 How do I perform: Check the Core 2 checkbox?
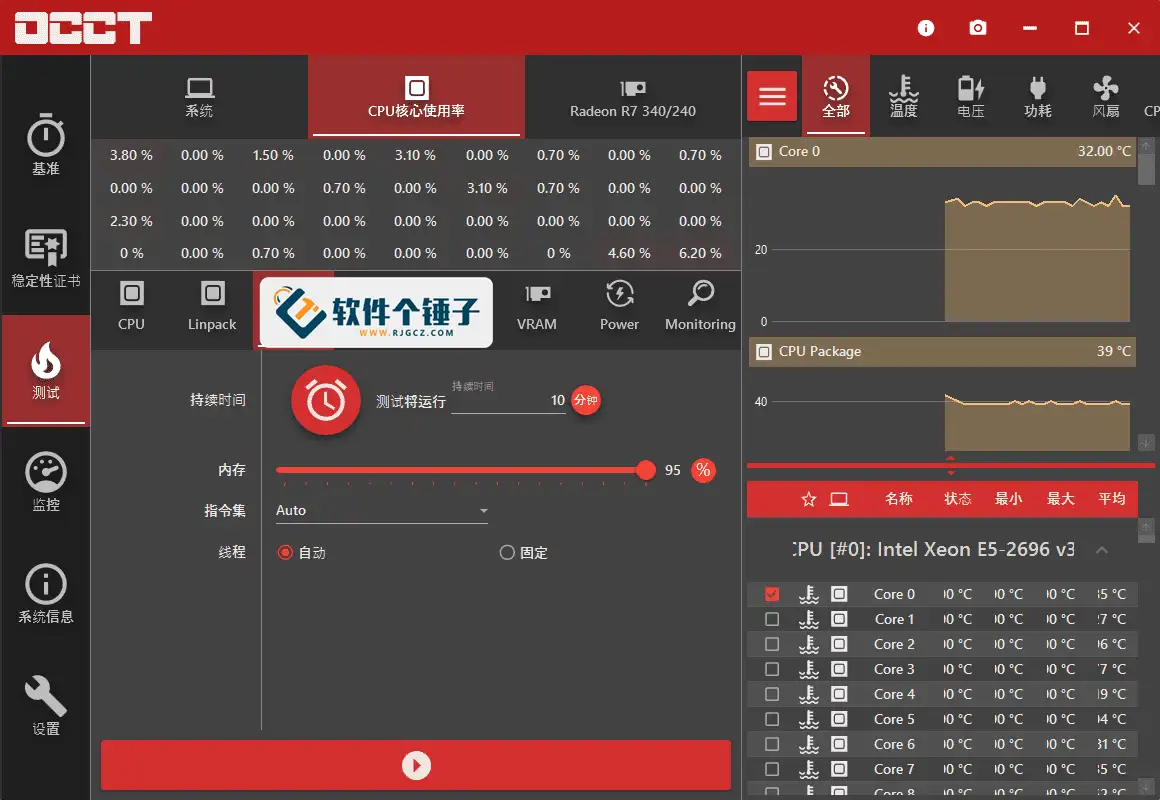(x=772, y=645)
